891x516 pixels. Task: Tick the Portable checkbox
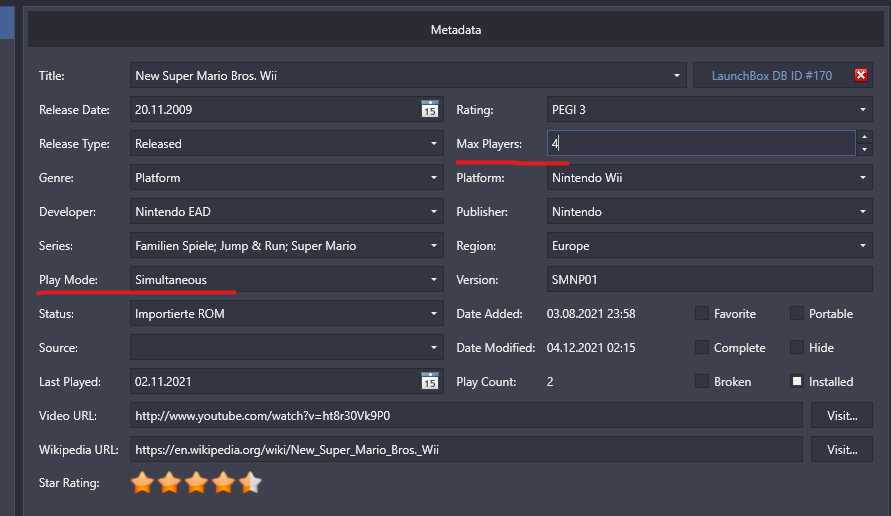(797, 313)
